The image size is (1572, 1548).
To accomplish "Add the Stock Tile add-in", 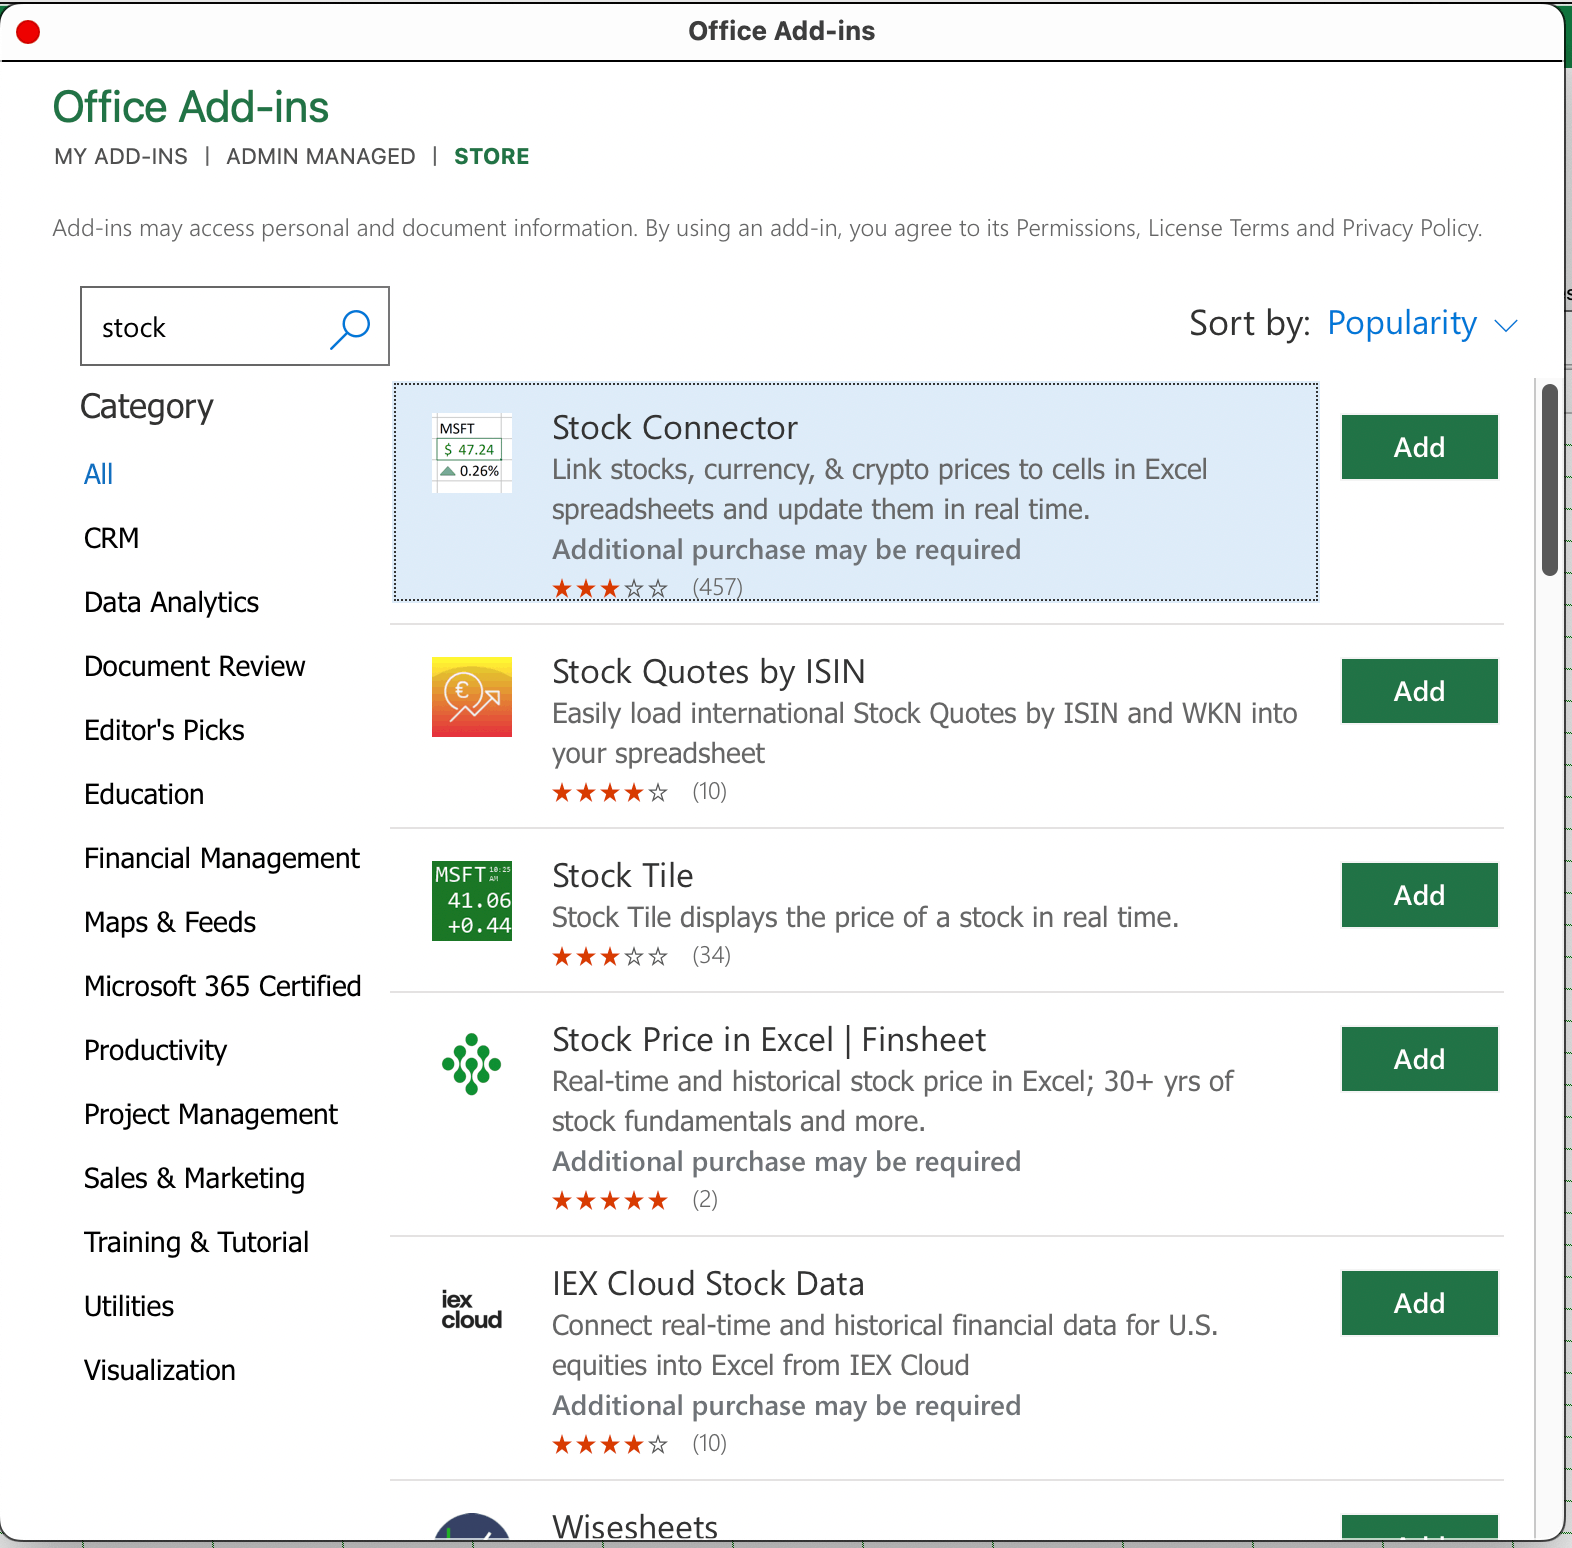I will pyautogui.click(x=1420, y=895).
